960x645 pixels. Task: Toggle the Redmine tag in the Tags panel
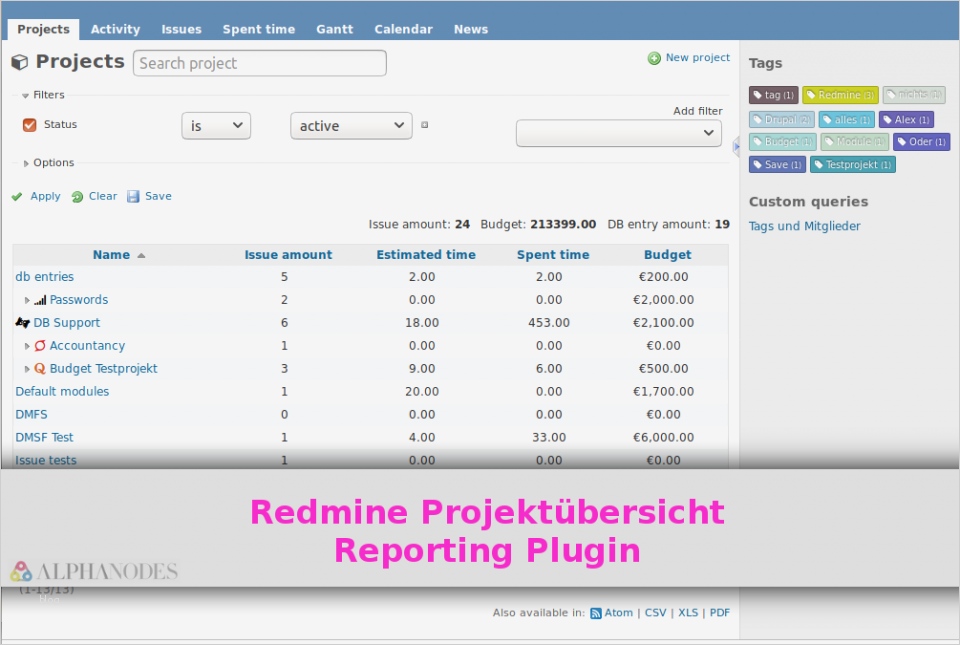(840, 94)
